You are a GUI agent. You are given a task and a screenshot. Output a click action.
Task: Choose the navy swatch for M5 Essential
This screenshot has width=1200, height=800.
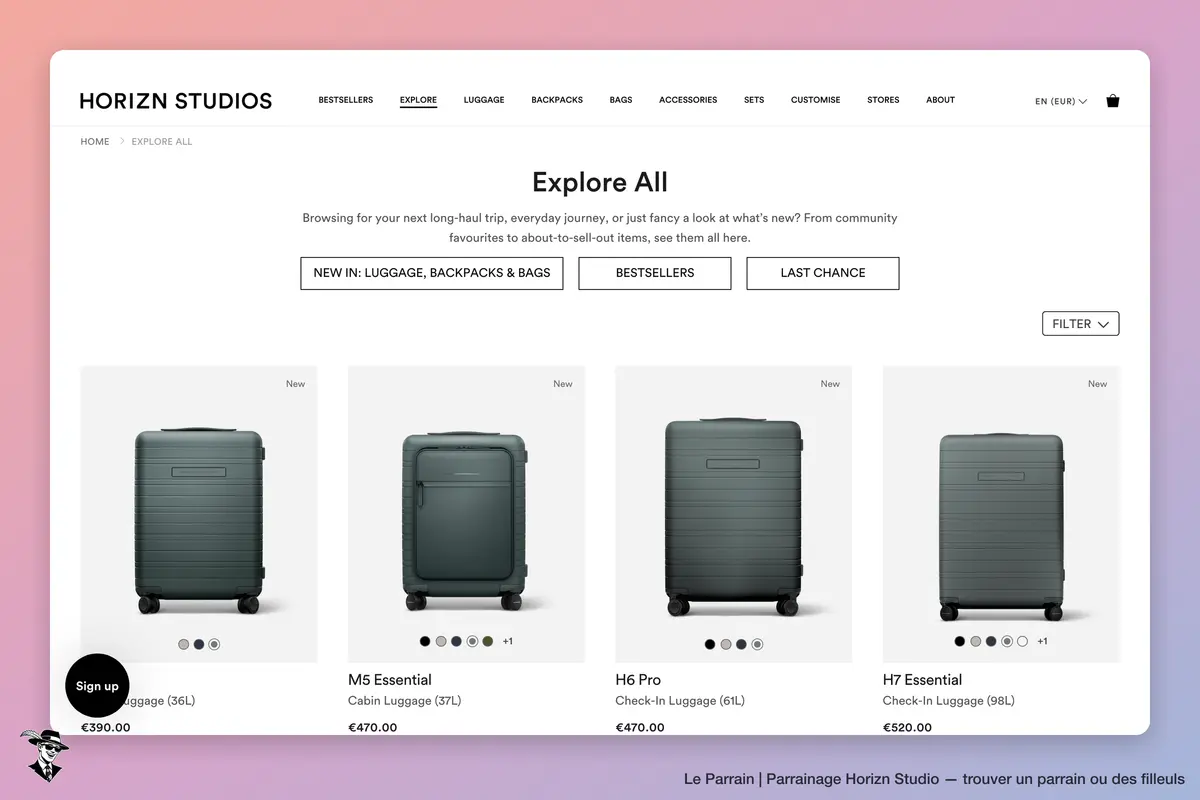pyautogui.click(x=456, y=641)
